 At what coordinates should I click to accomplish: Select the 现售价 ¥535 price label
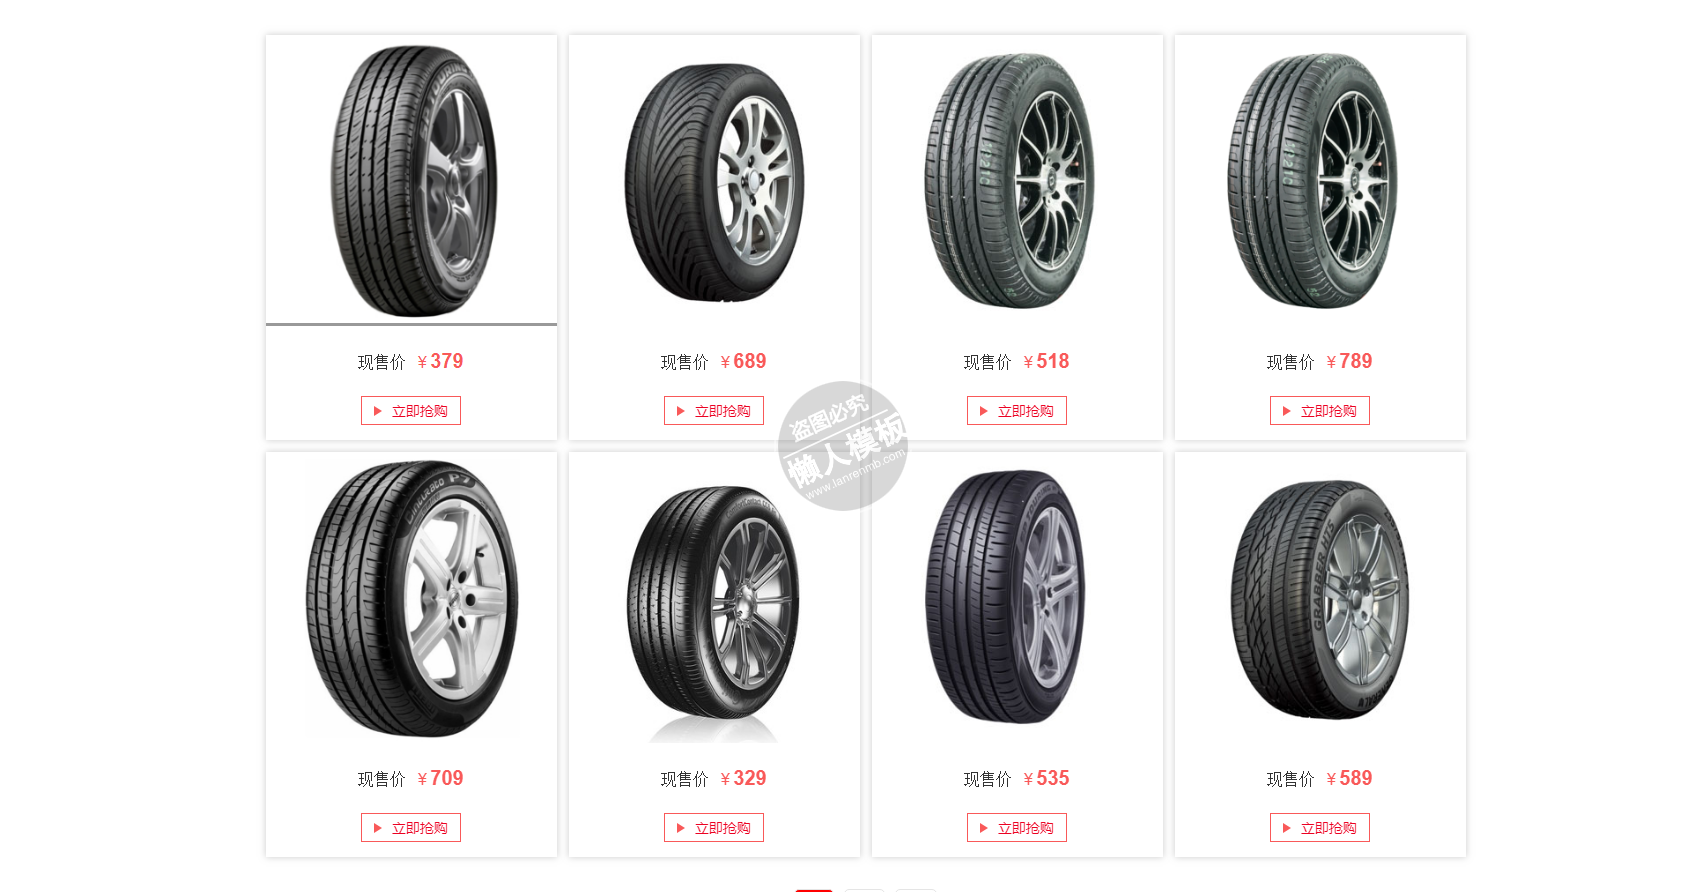point(1017,779)
